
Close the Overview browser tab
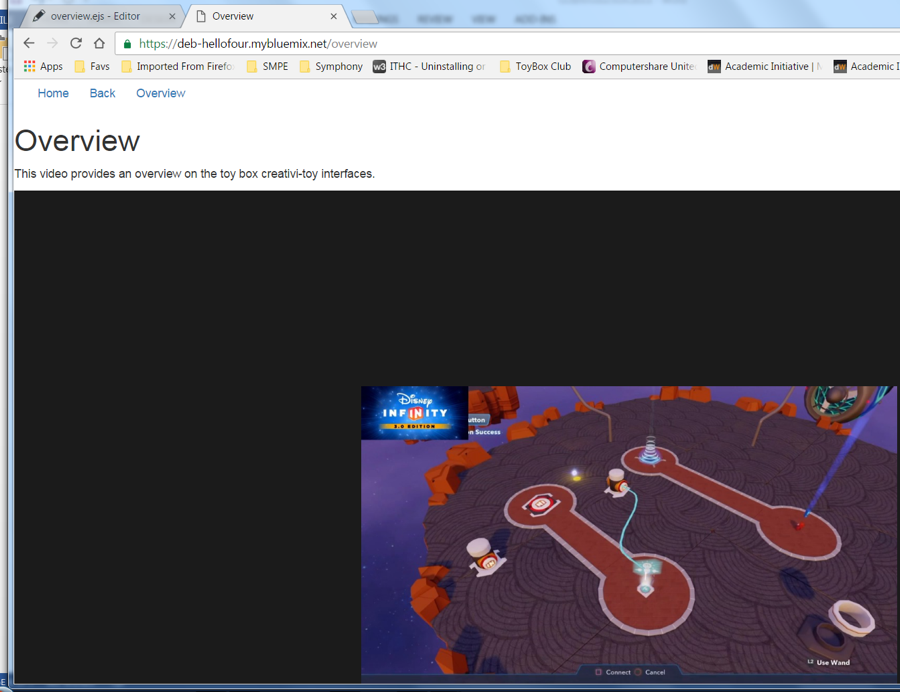click(x=333, y=17)
